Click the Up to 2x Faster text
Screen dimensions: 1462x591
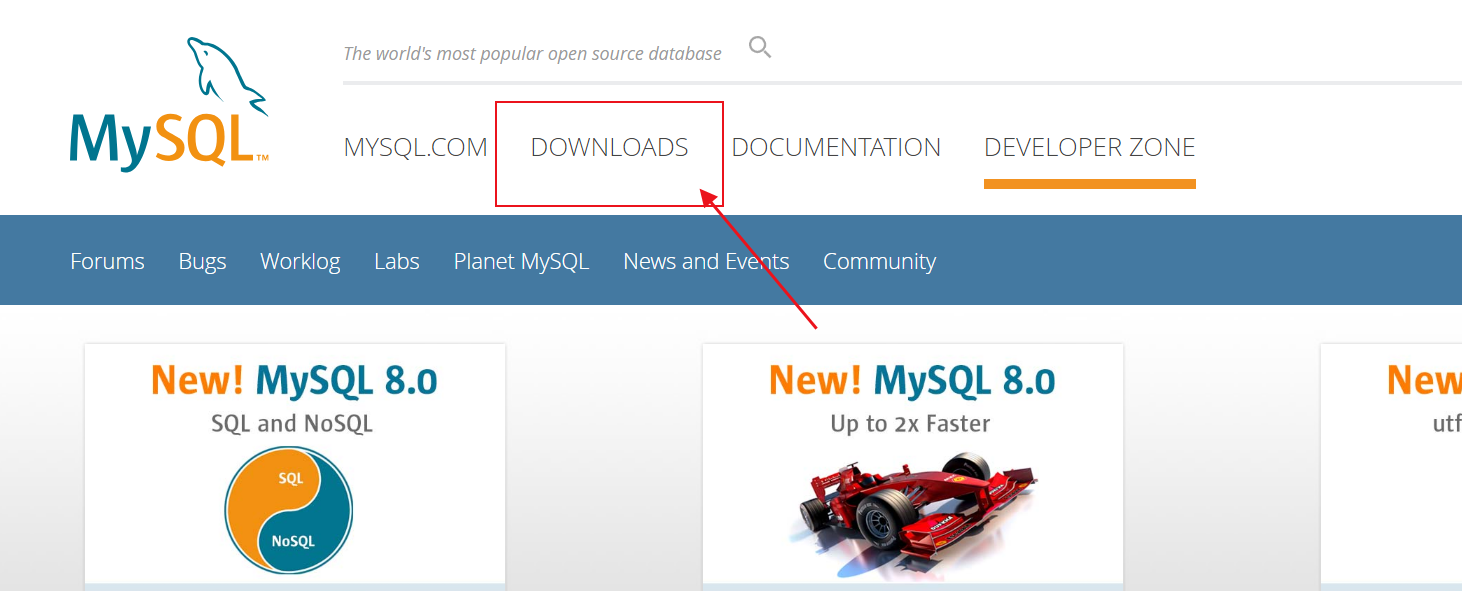tap(910, 424)
